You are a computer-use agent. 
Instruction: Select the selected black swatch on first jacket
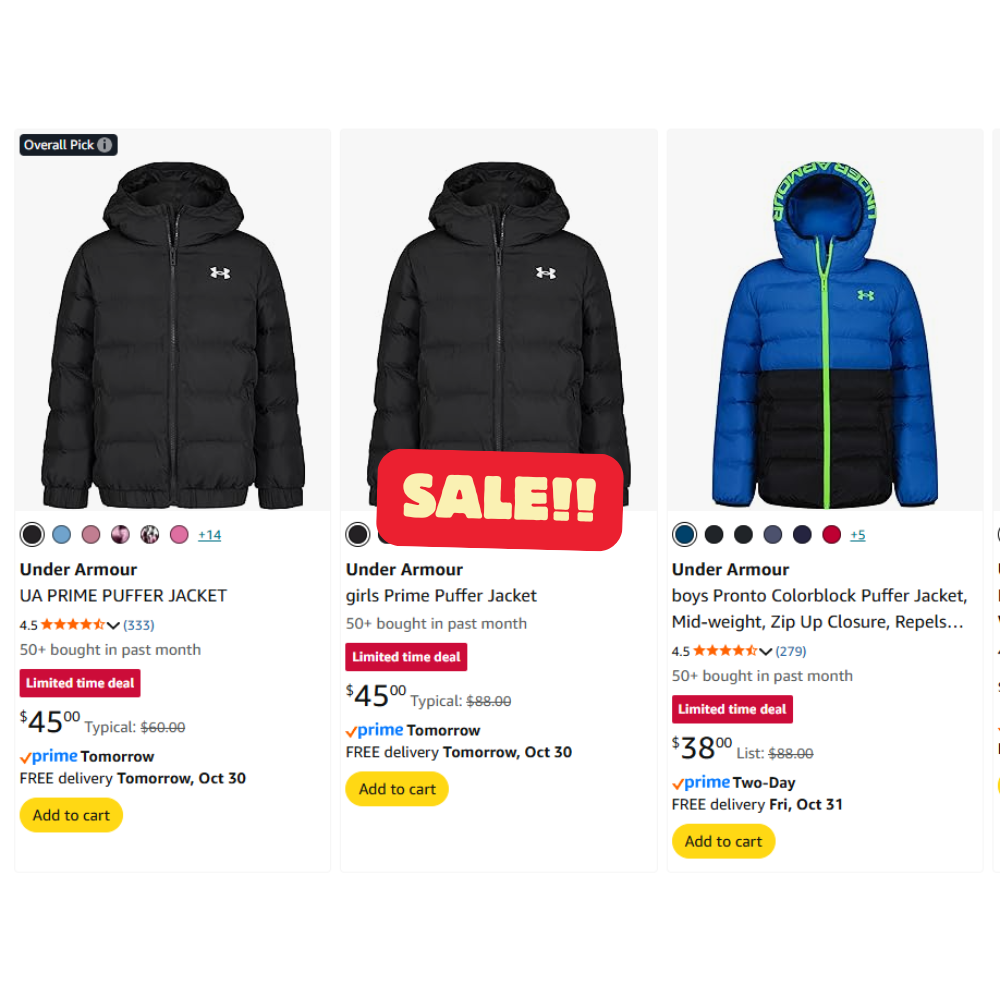(33, 535)
